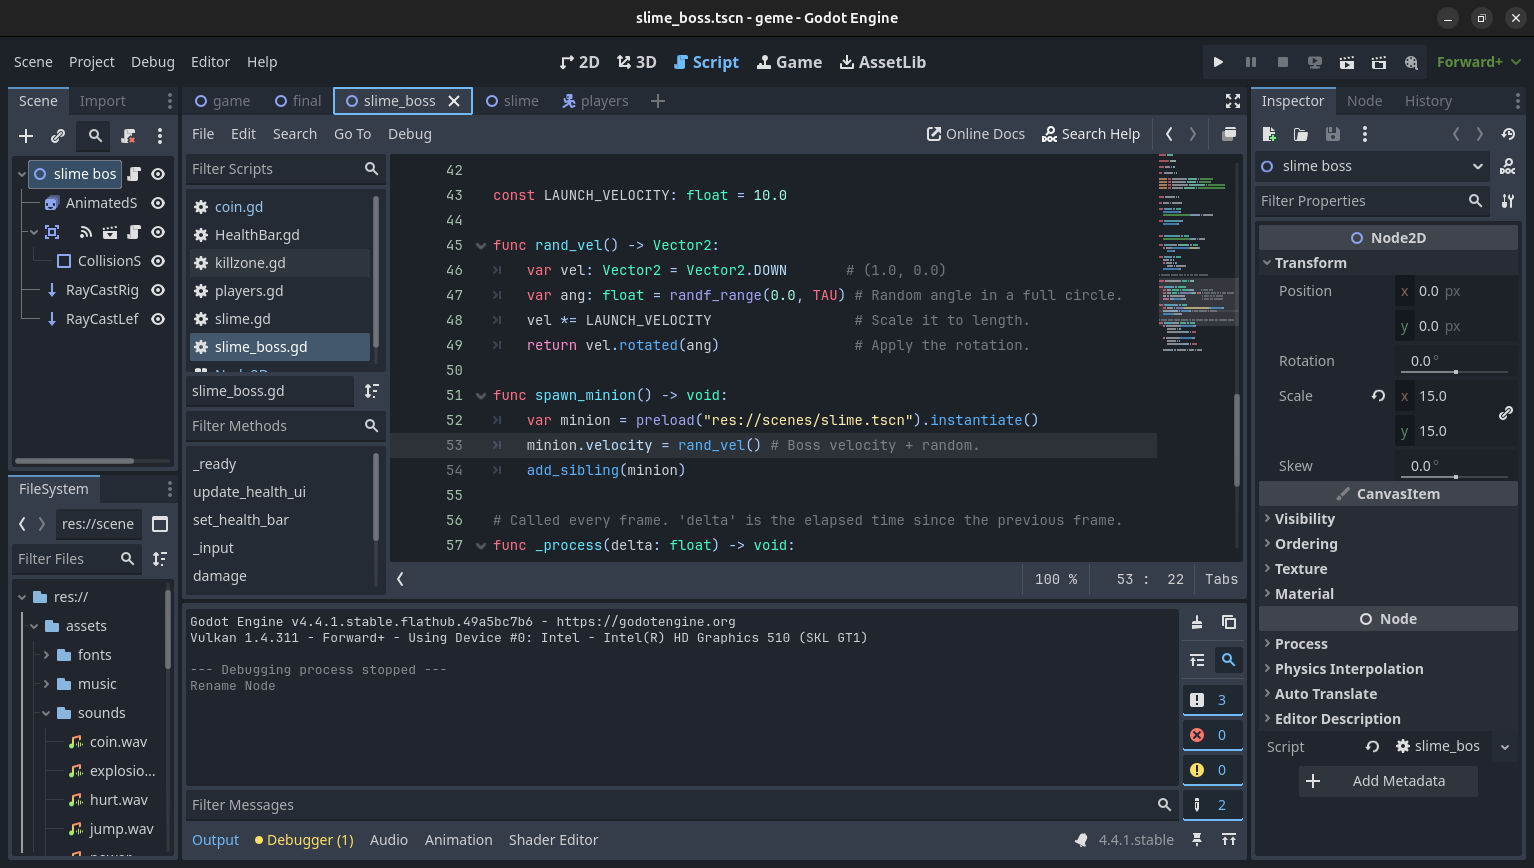Adjust the Skew slider
The width and height of the screenshot is (1534, 868).
(x=1455, y=477)
